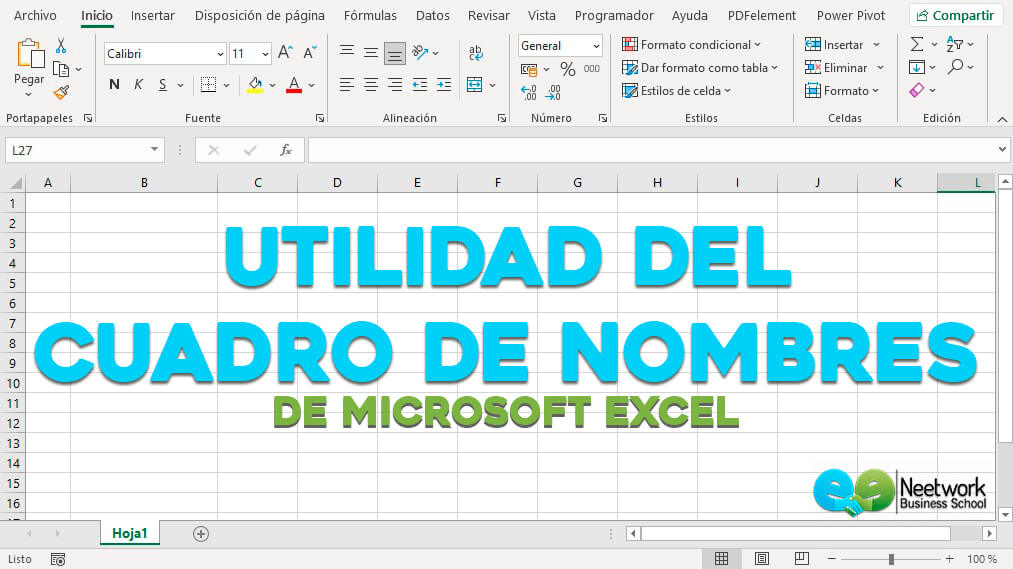This screenshot has width=1013, height=569.
Task: Click the increase font size icon
Action: (x=286, y=53)
